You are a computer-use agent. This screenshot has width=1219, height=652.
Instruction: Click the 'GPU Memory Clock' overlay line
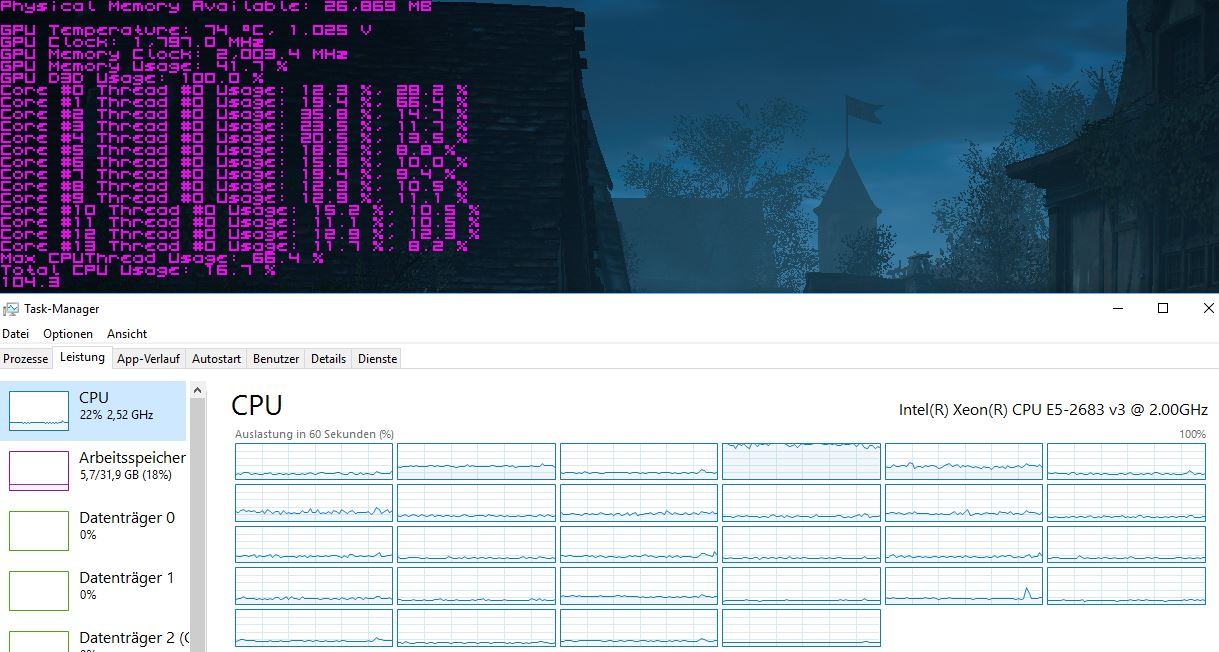pyautogui.click(x=174, y=54)
